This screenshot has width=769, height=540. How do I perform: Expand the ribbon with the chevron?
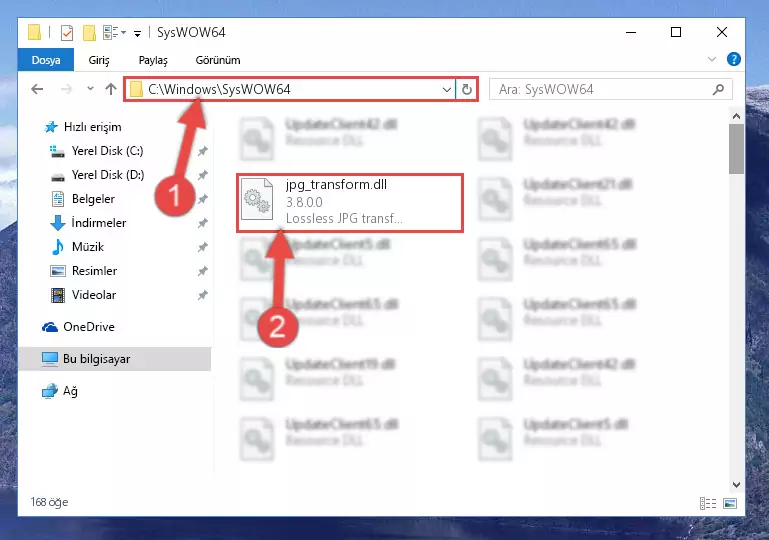pyautogui.click(x=712, y=59)
